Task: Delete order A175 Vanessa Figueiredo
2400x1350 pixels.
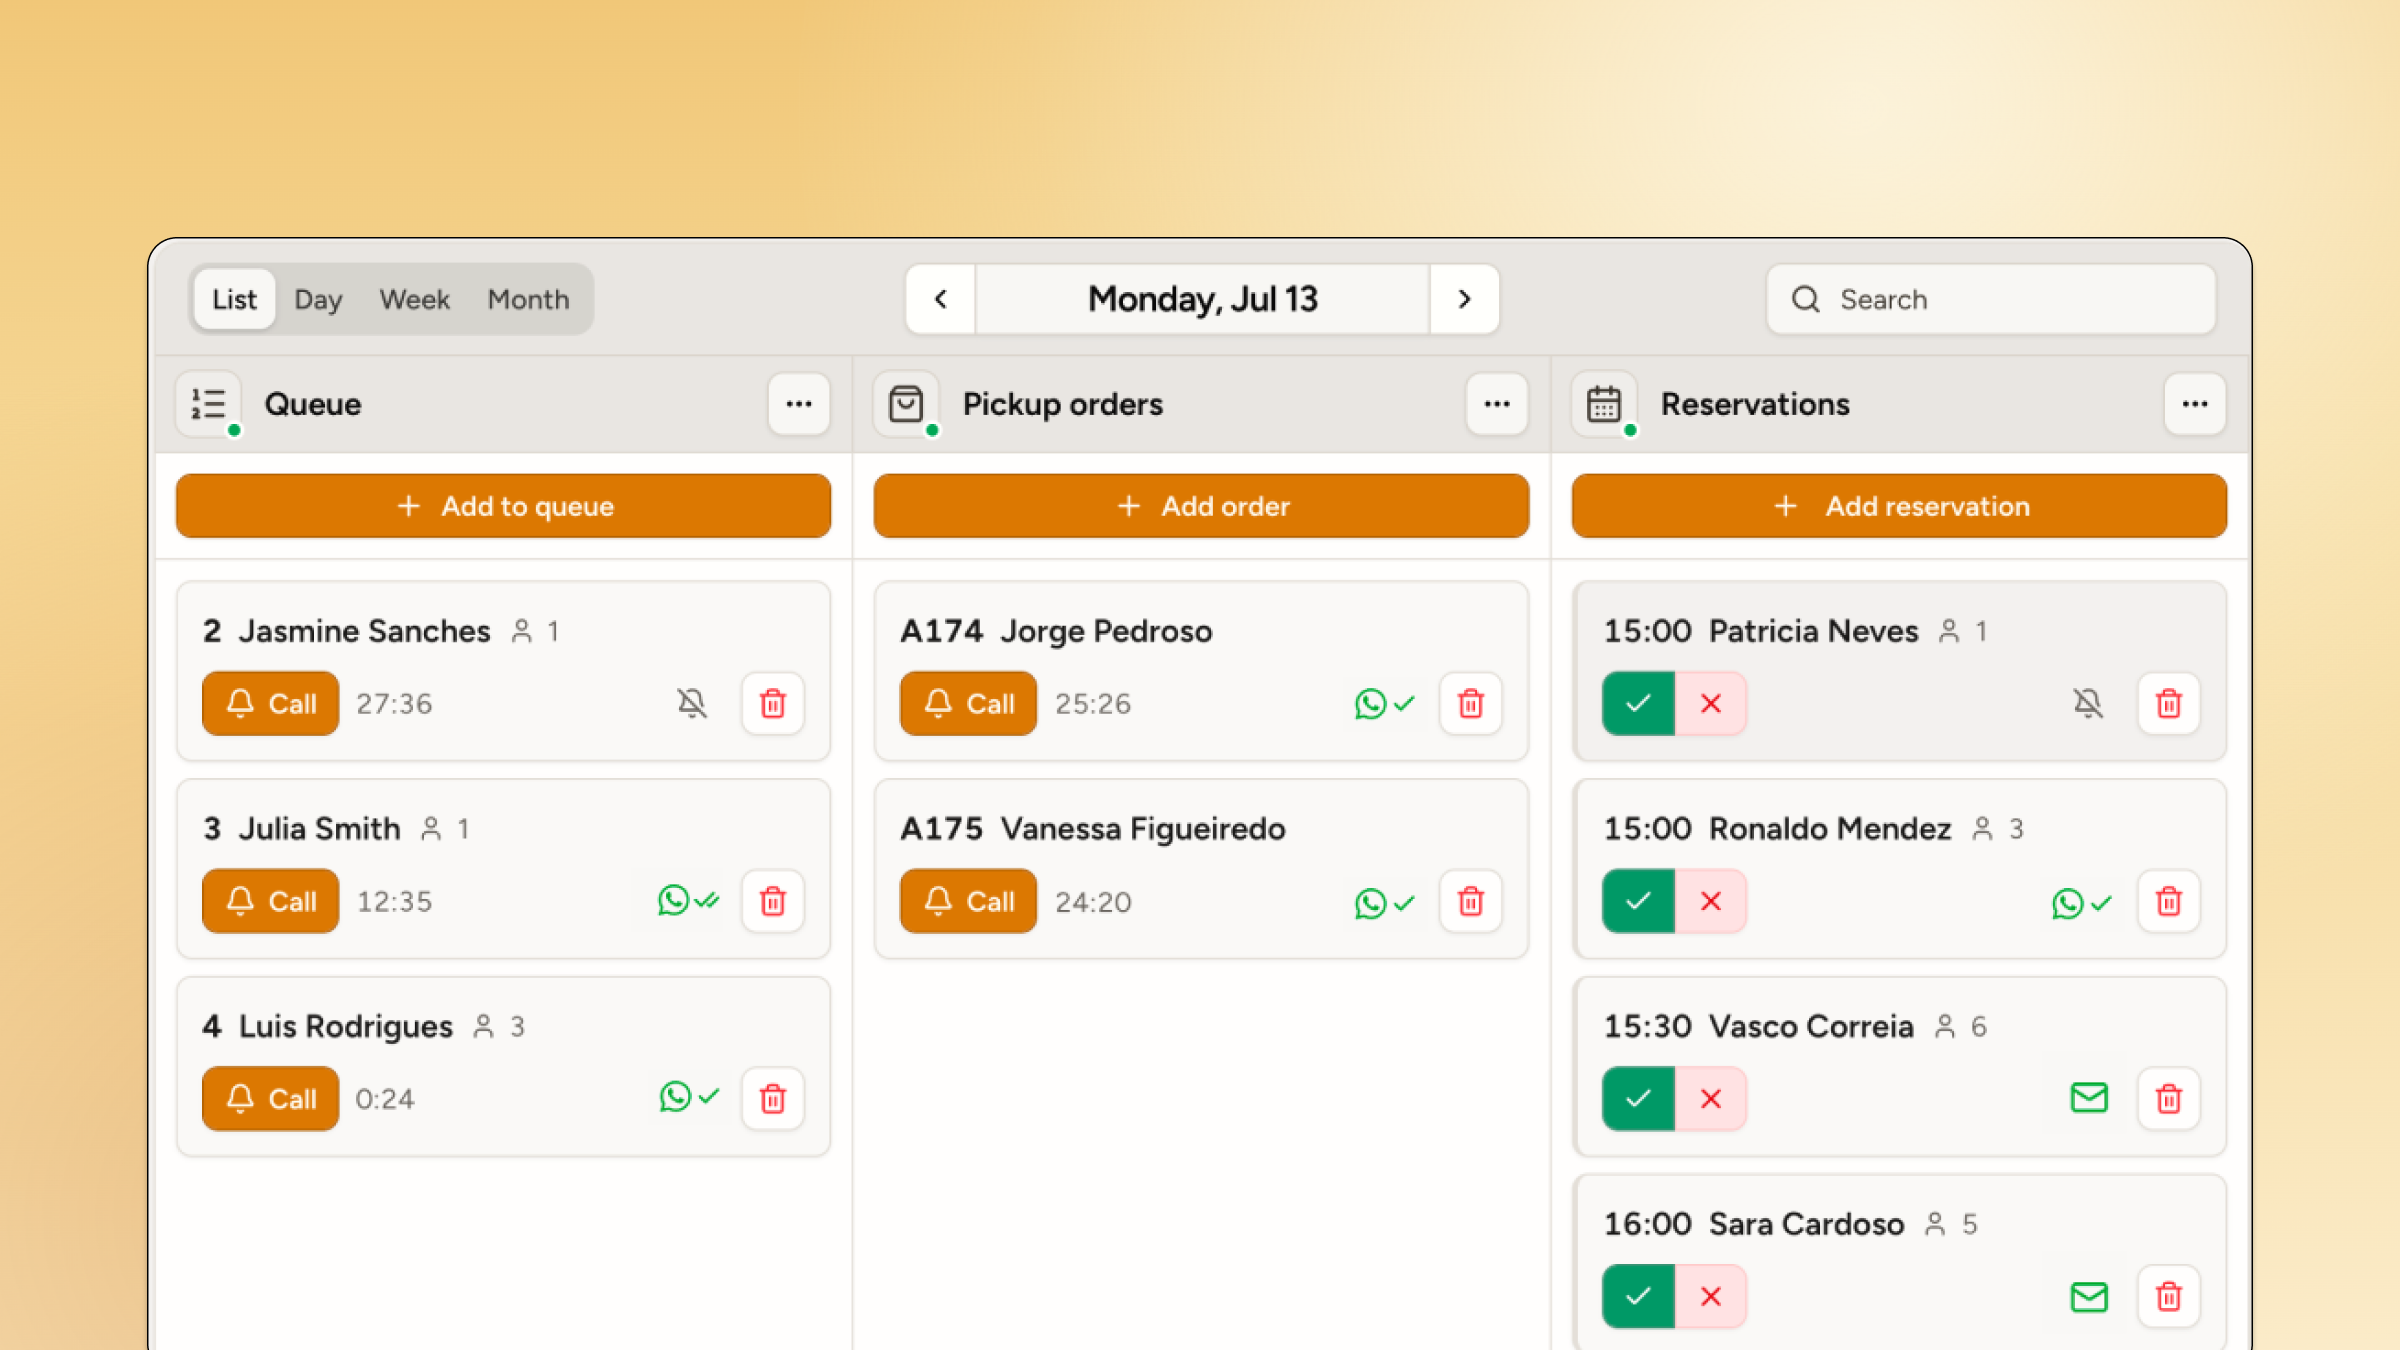Action: click(1470, 901)
